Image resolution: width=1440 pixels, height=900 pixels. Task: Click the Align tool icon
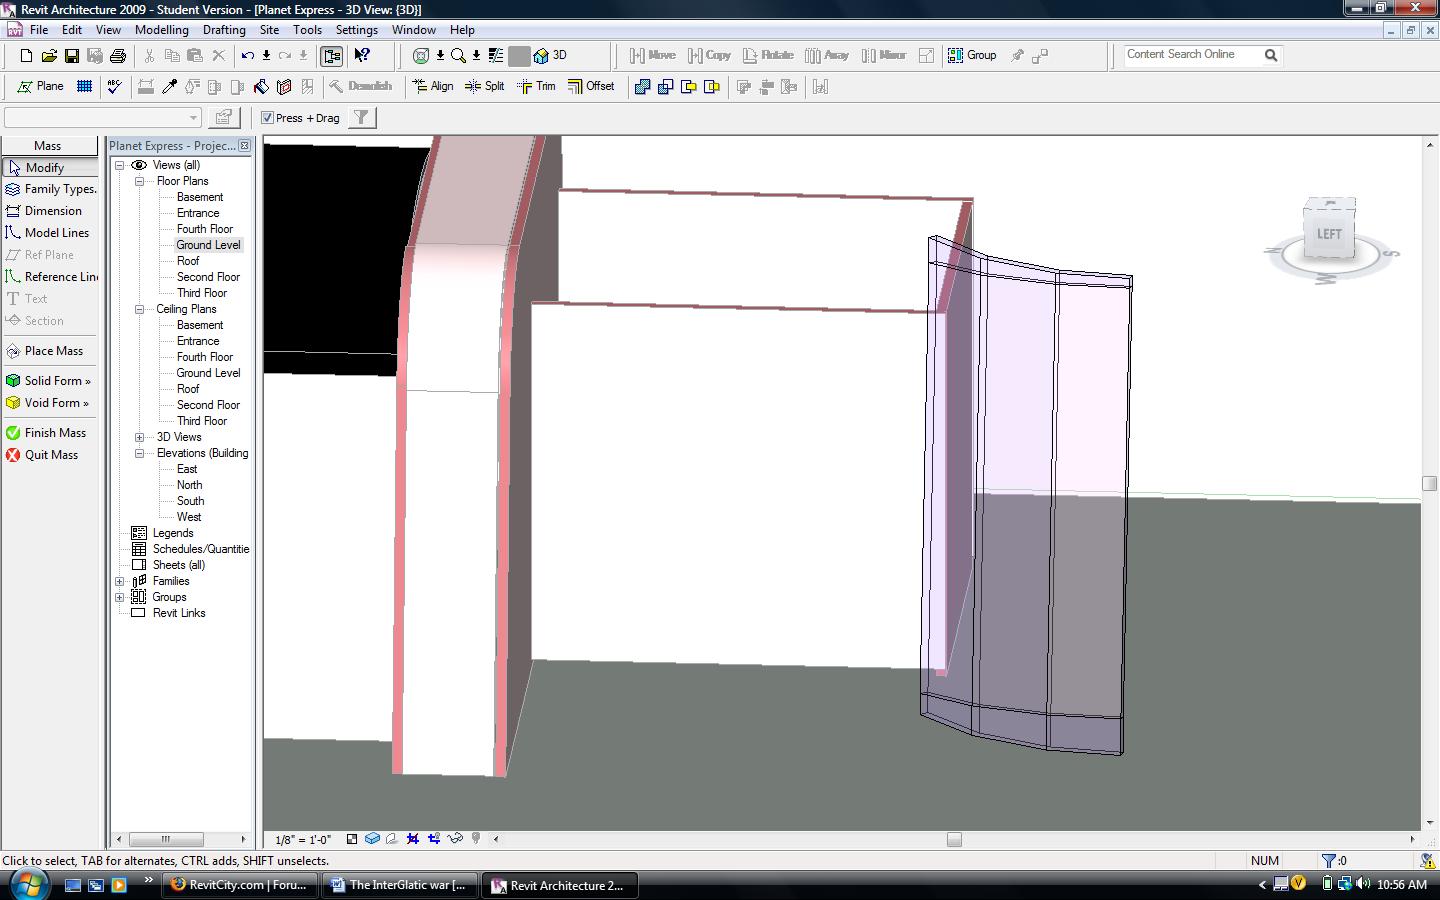(421, 86)
